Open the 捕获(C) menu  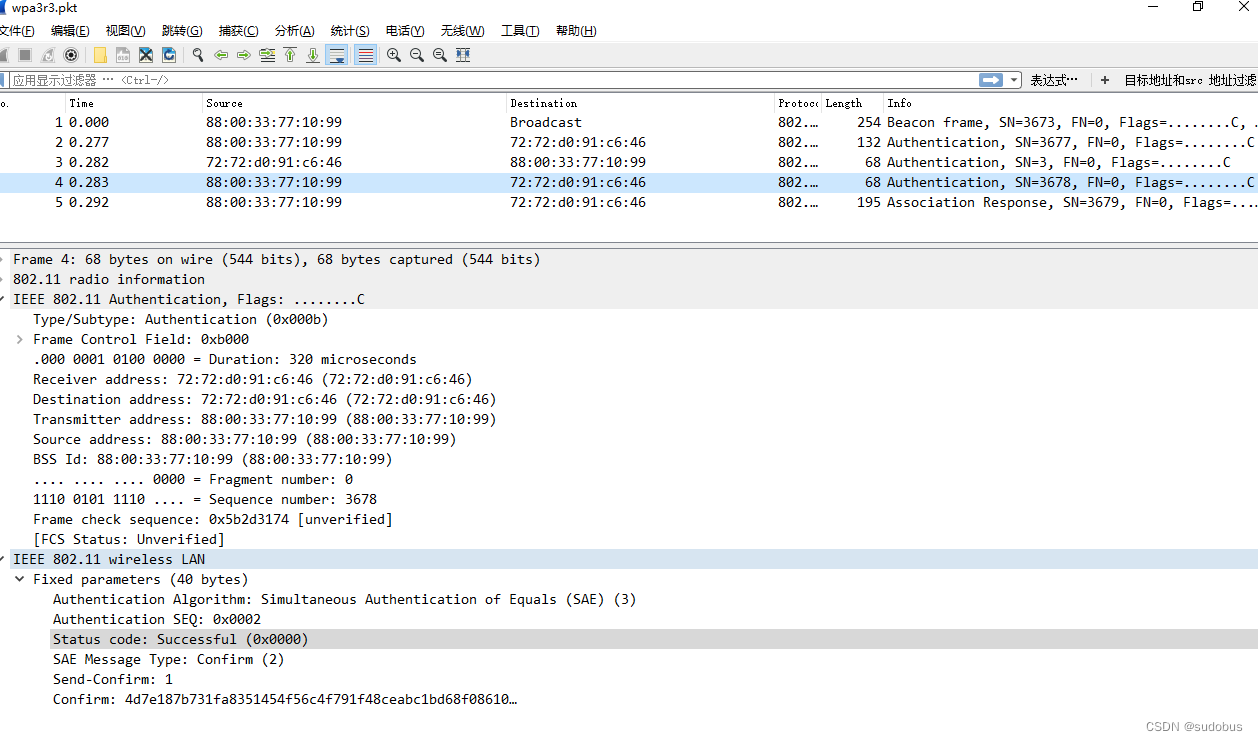(238, 31)
